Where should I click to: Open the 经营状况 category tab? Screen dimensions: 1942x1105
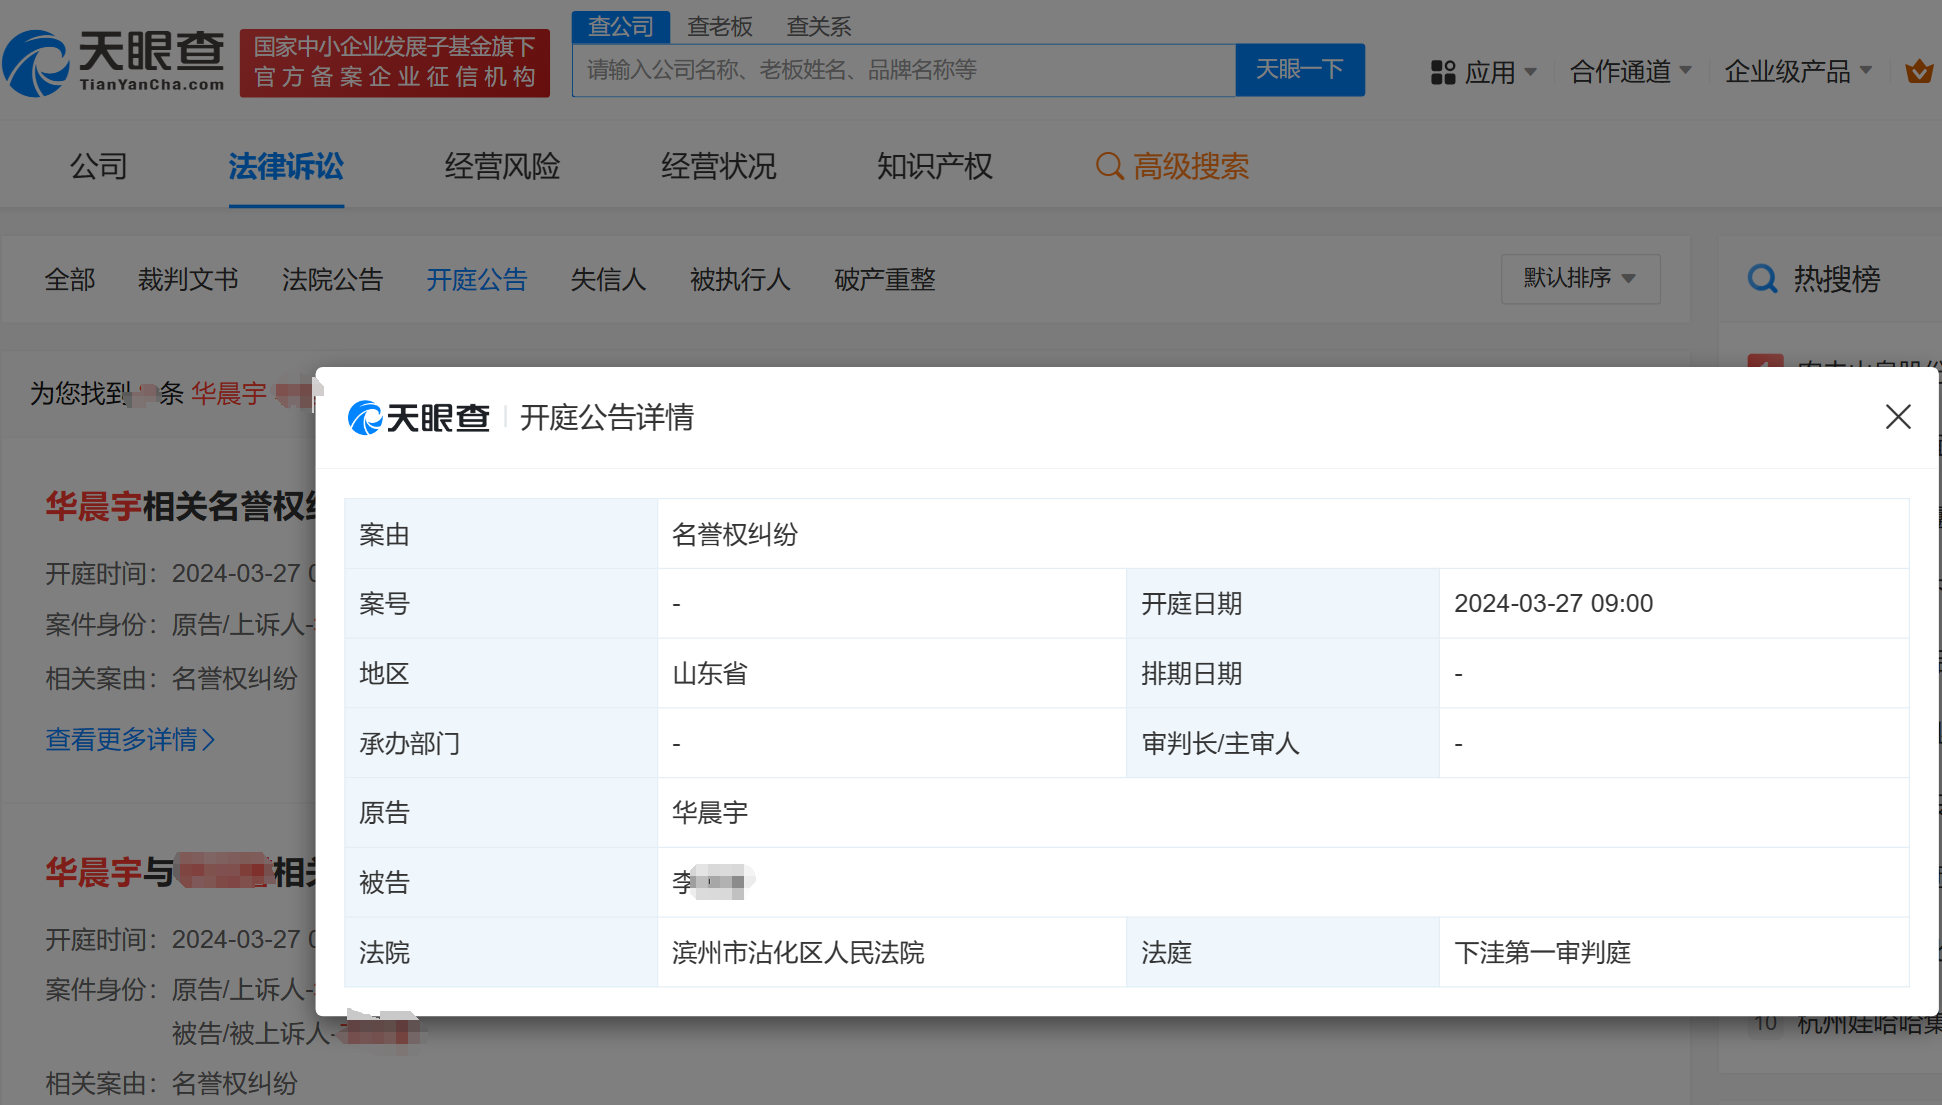coord(718,166)
